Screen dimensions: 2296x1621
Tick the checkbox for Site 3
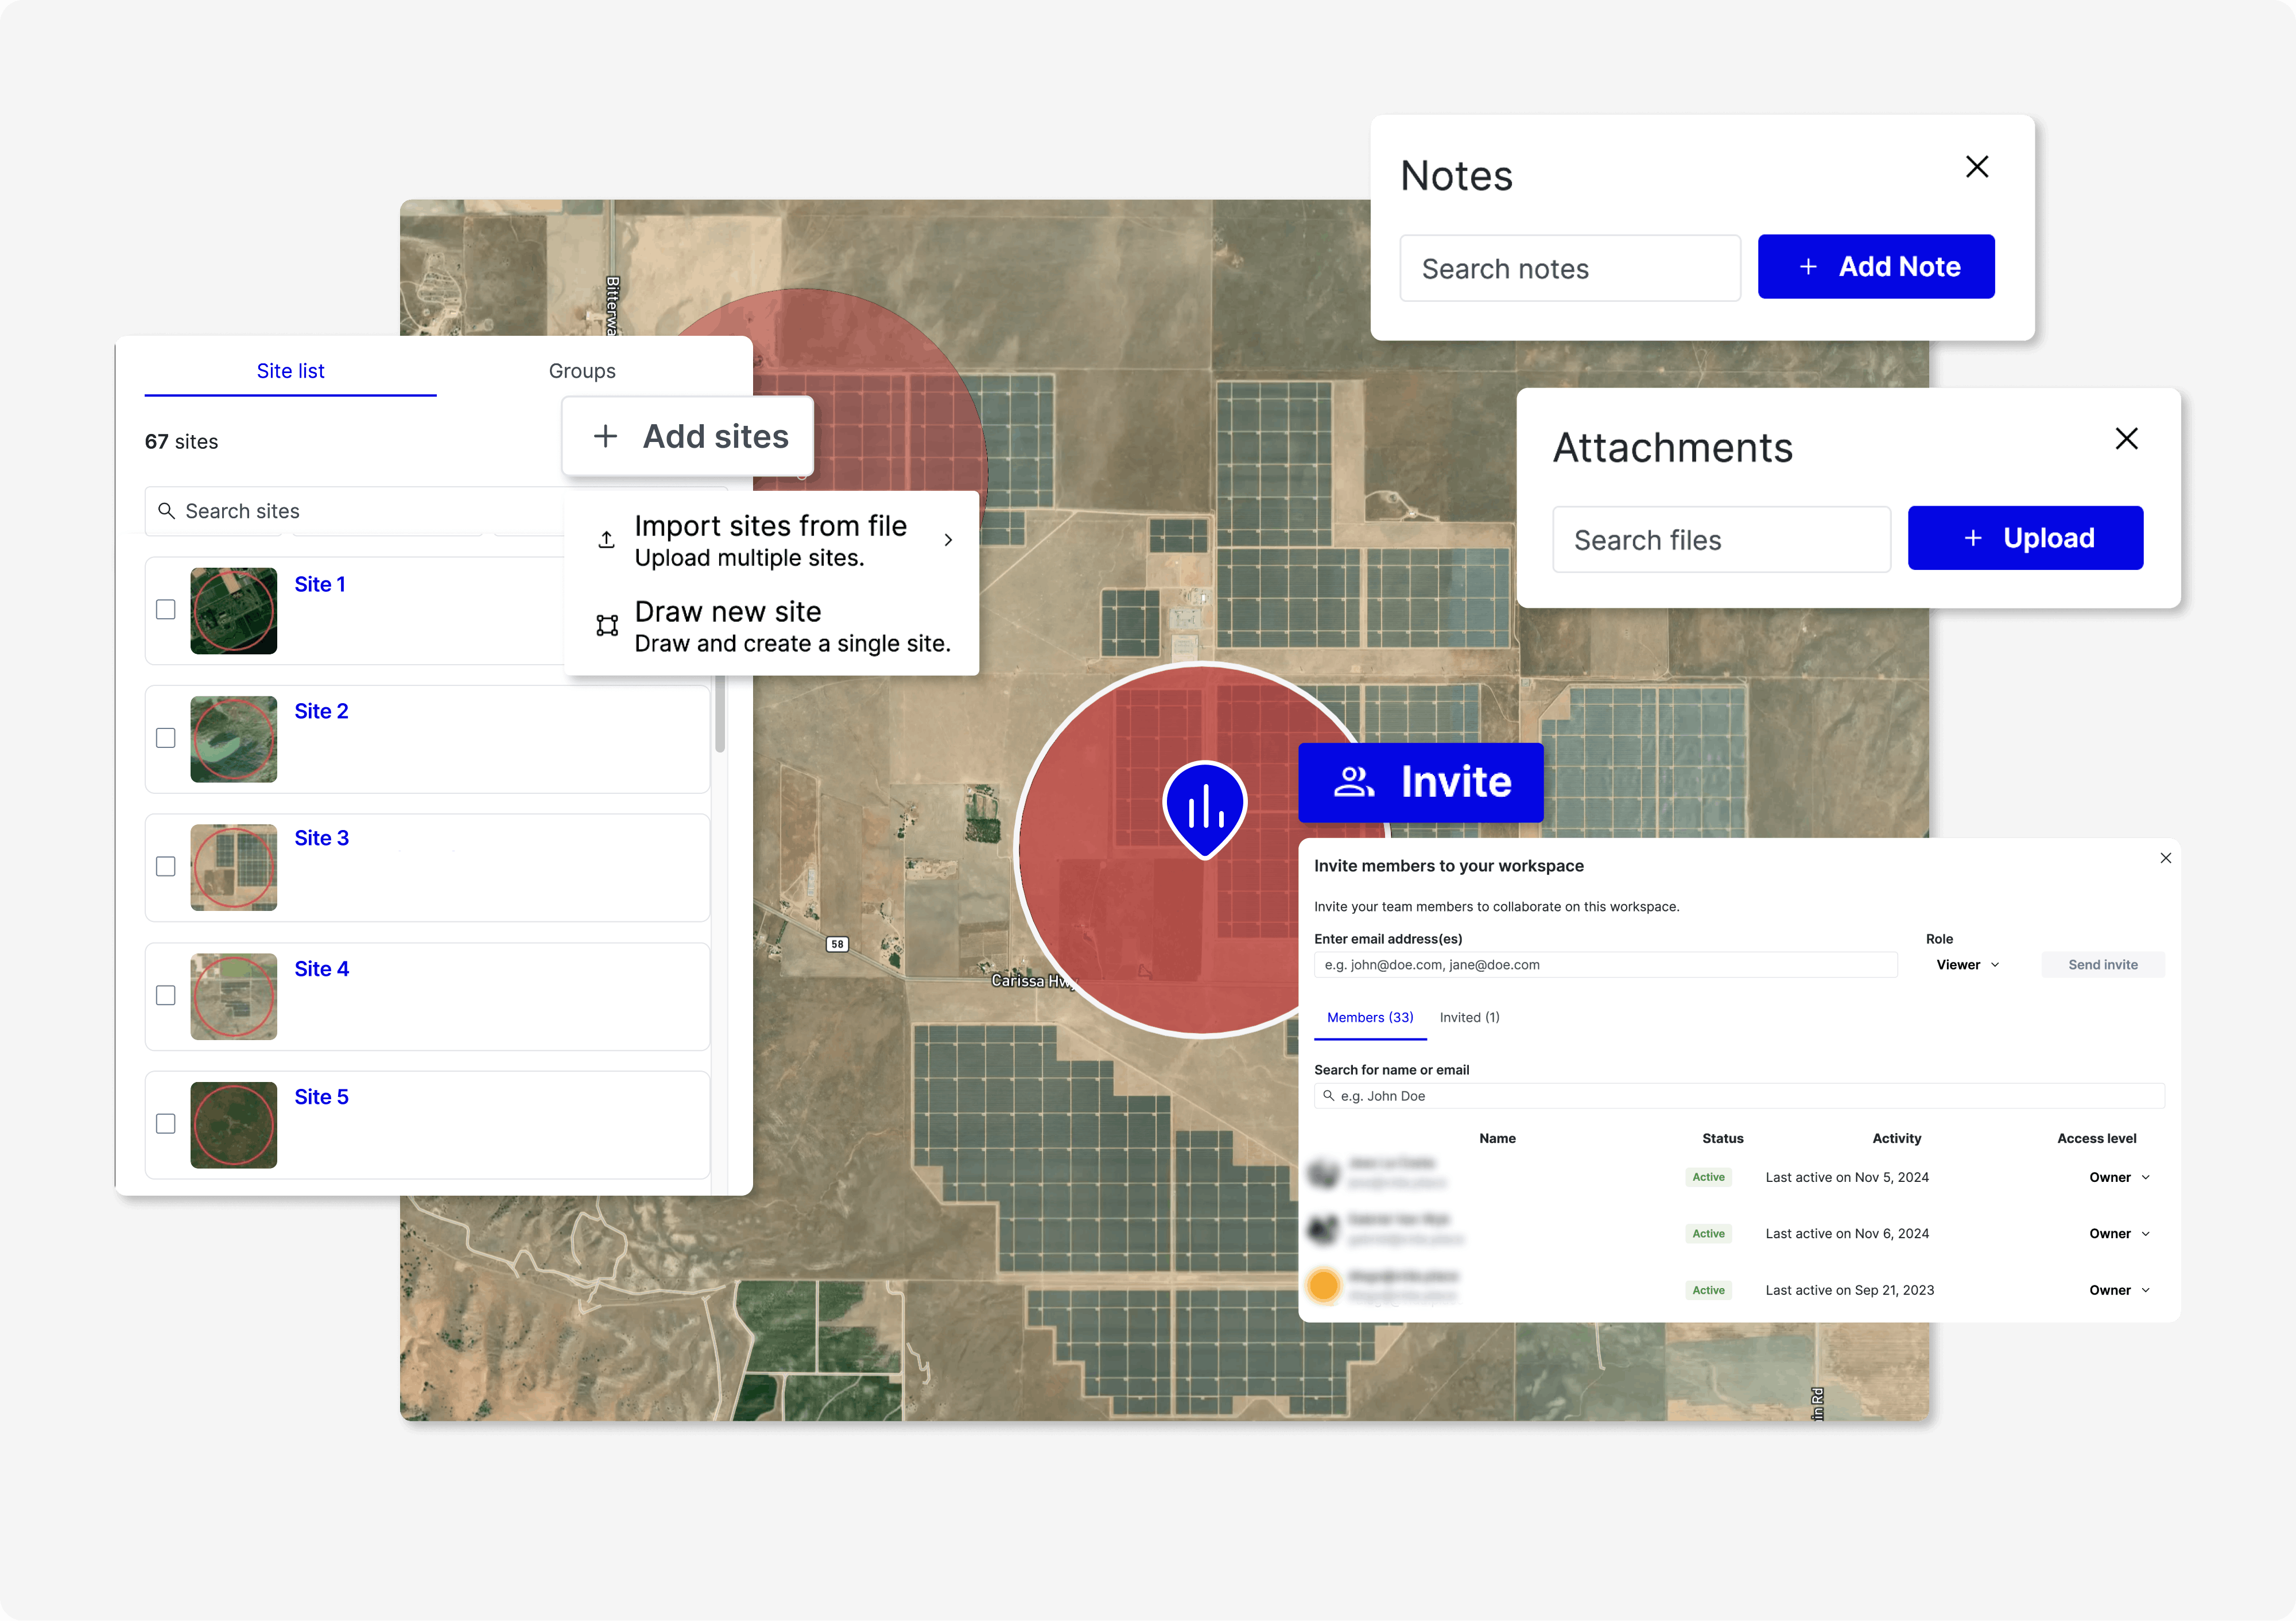166,867
